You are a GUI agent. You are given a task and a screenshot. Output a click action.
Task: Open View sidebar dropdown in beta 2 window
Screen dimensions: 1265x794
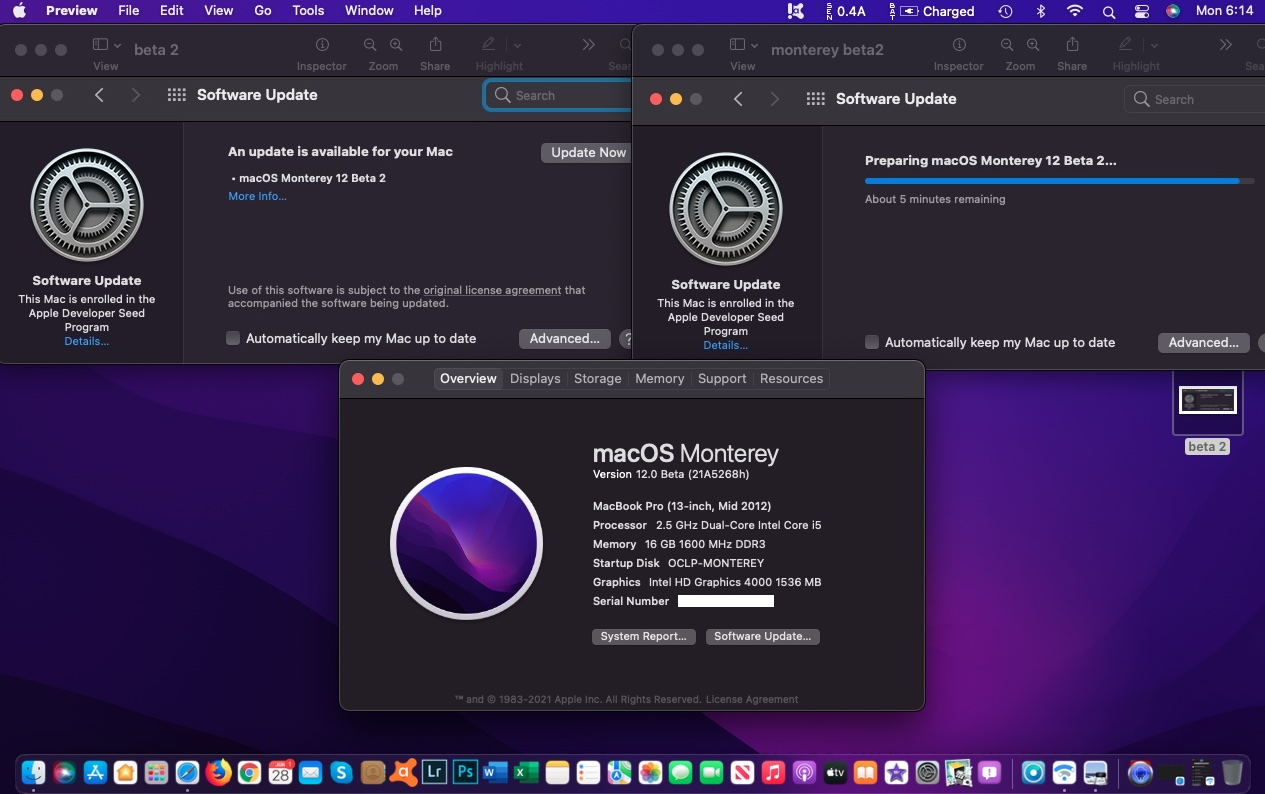[x=106, y=45]
